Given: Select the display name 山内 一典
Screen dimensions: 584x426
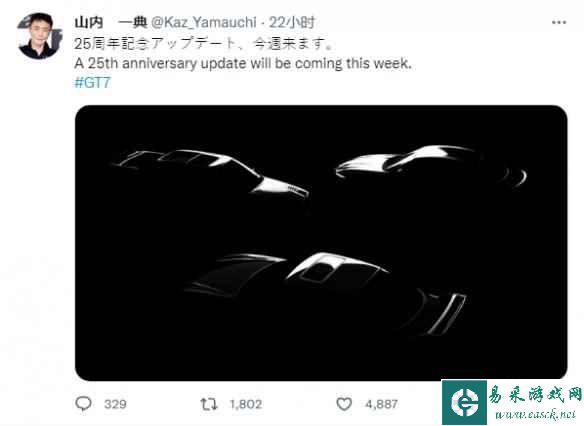Looking at the screenshot, I should tap(111, 23).
